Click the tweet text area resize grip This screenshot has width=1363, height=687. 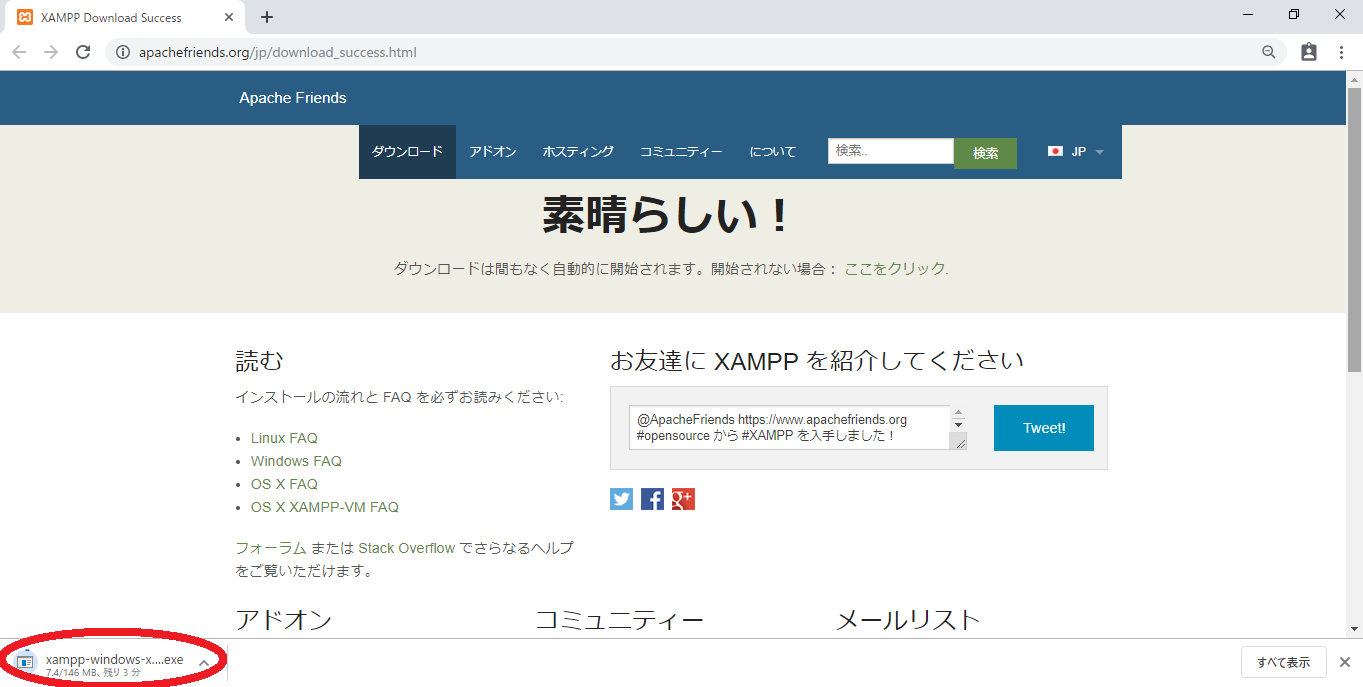tap(958, 442)
